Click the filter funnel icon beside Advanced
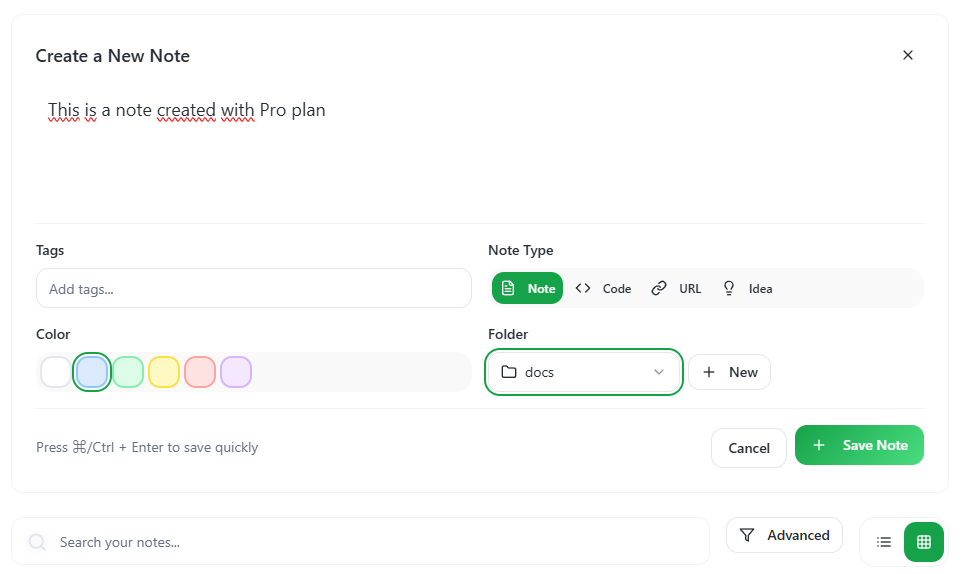962x574 pixels. [747, 536]
